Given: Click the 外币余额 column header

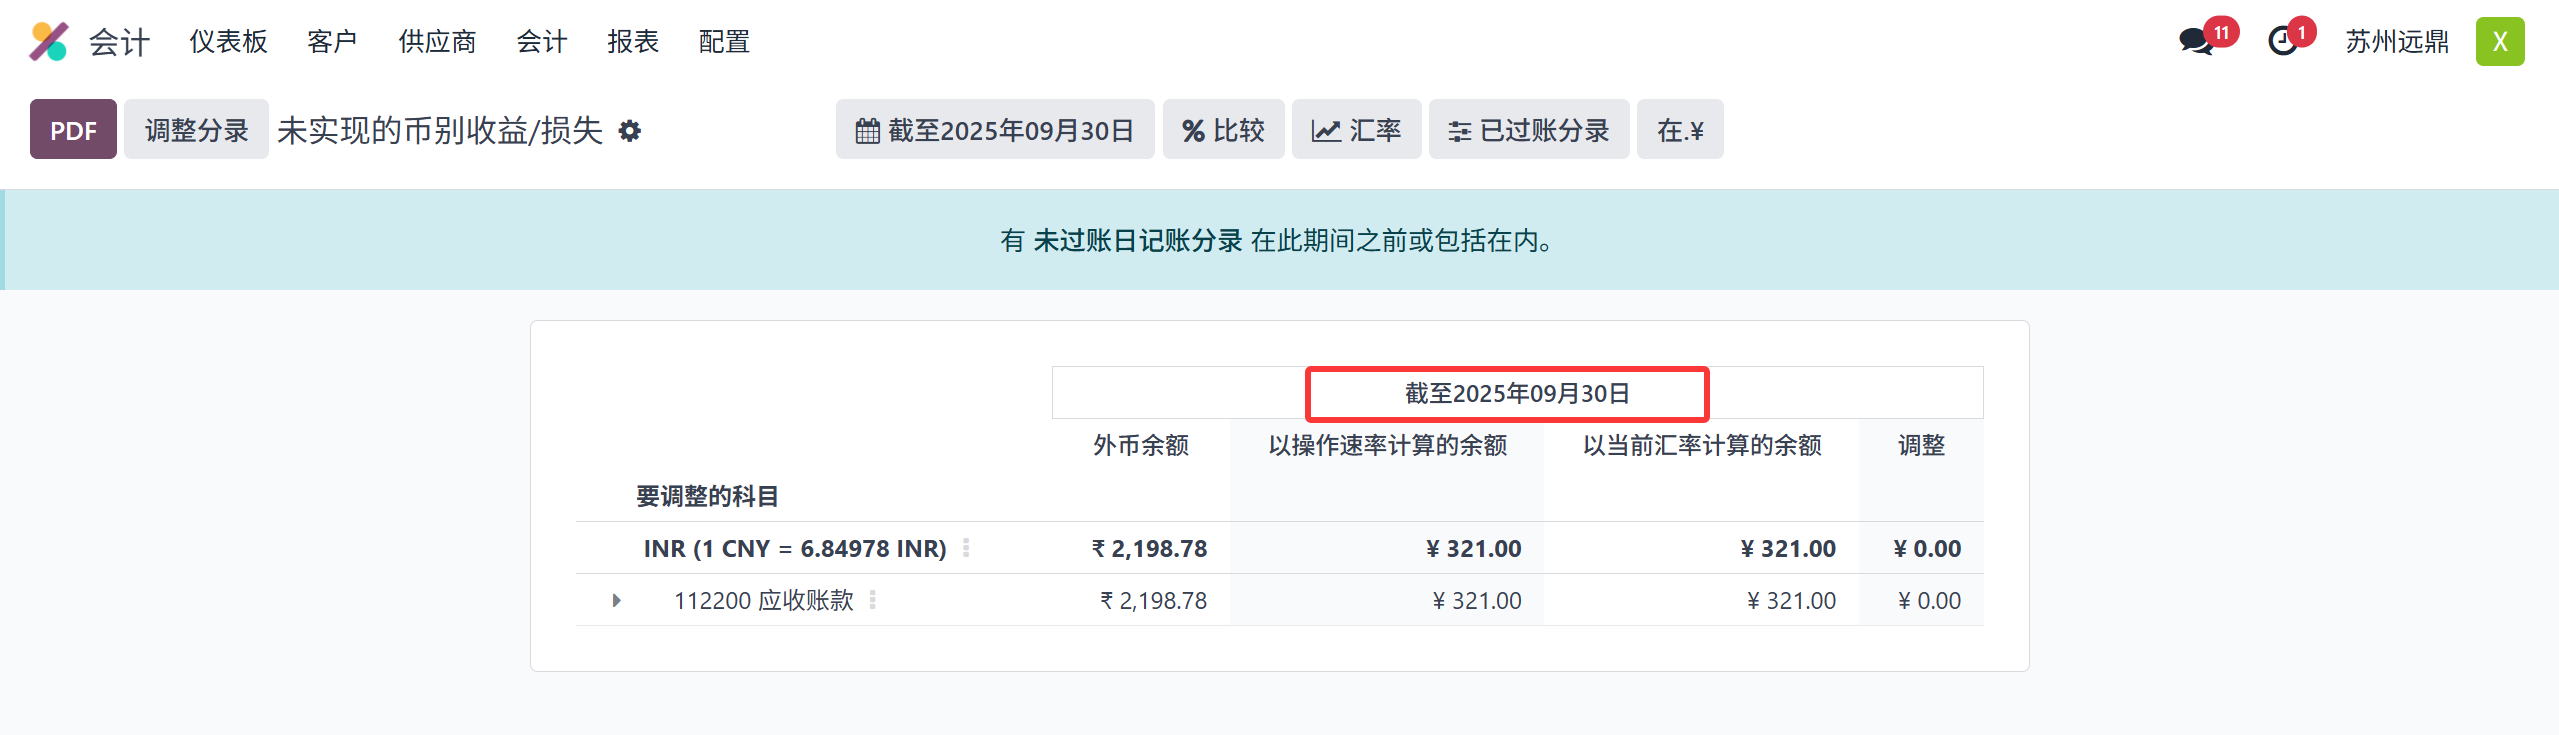Looking at the screenshot, I should (x=1141, y=445).
